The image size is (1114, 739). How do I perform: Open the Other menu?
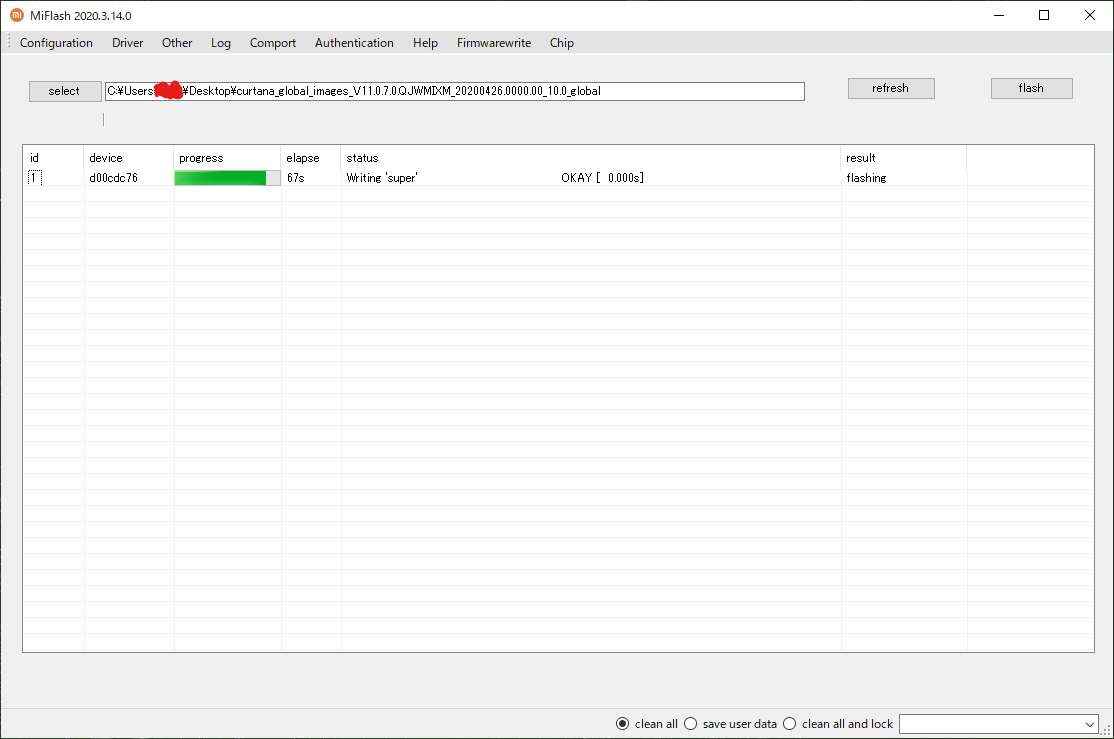[177, 43]
